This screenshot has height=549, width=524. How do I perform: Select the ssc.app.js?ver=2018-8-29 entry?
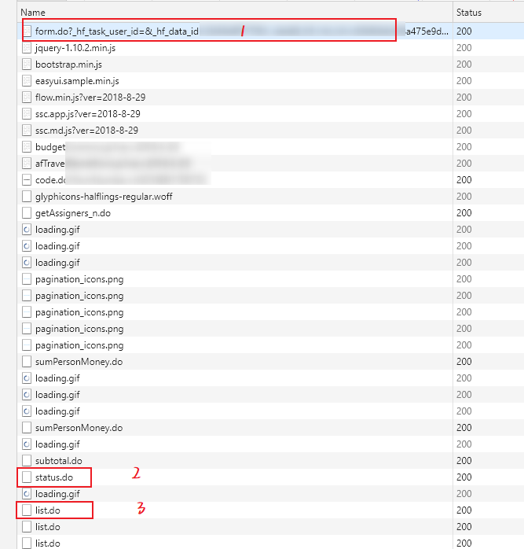(x=88, y=114)
